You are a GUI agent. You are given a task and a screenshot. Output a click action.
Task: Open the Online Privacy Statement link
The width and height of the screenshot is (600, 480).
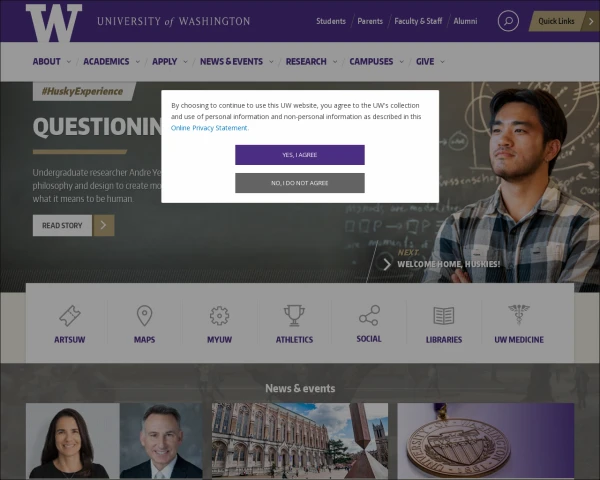209,128
